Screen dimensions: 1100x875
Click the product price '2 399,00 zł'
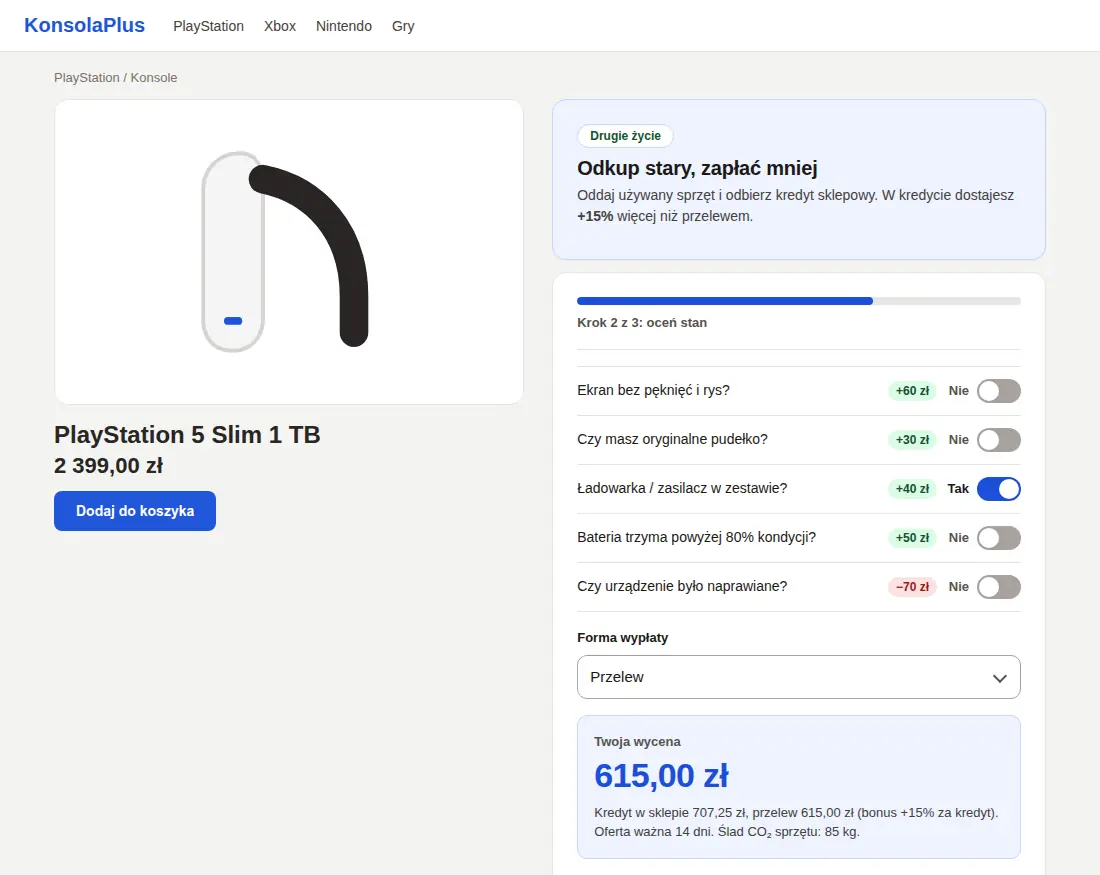(x=109, y=466)
